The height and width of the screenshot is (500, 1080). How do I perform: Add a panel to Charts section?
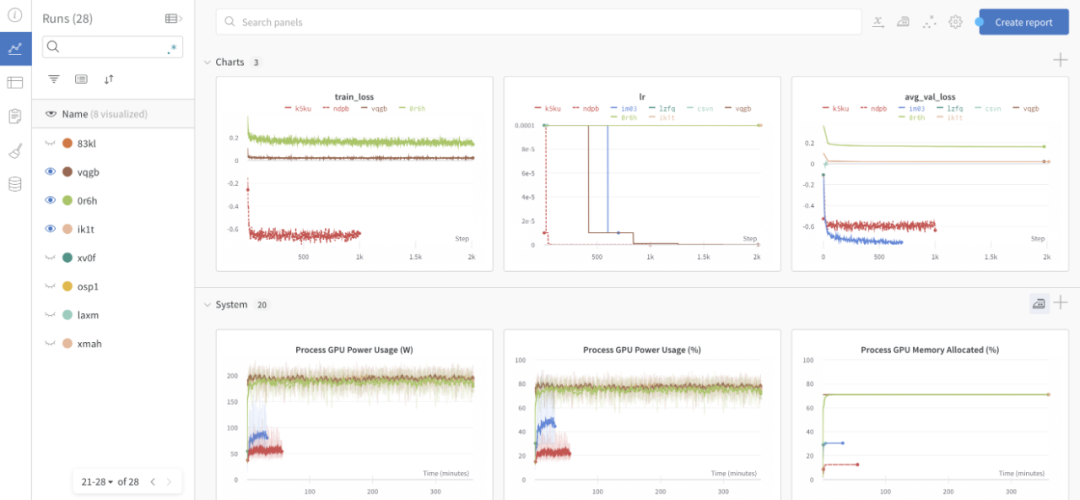click(1060, 60)
